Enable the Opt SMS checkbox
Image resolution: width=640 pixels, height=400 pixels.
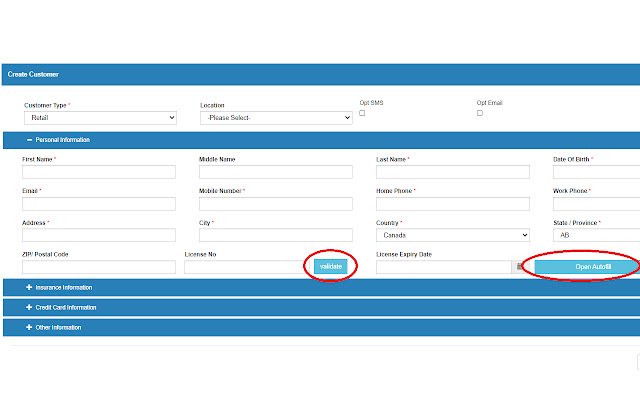click(x=362, y=113)
